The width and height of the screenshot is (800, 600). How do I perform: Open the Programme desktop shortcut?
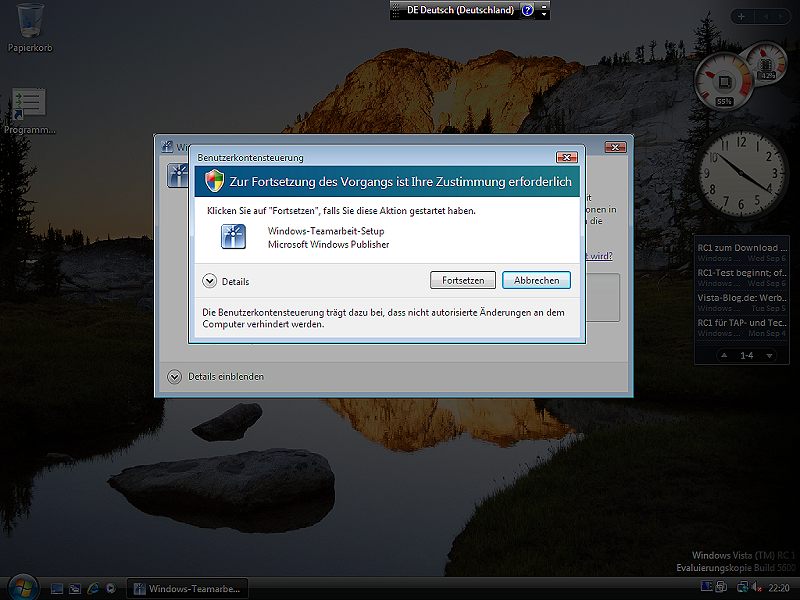29,104
